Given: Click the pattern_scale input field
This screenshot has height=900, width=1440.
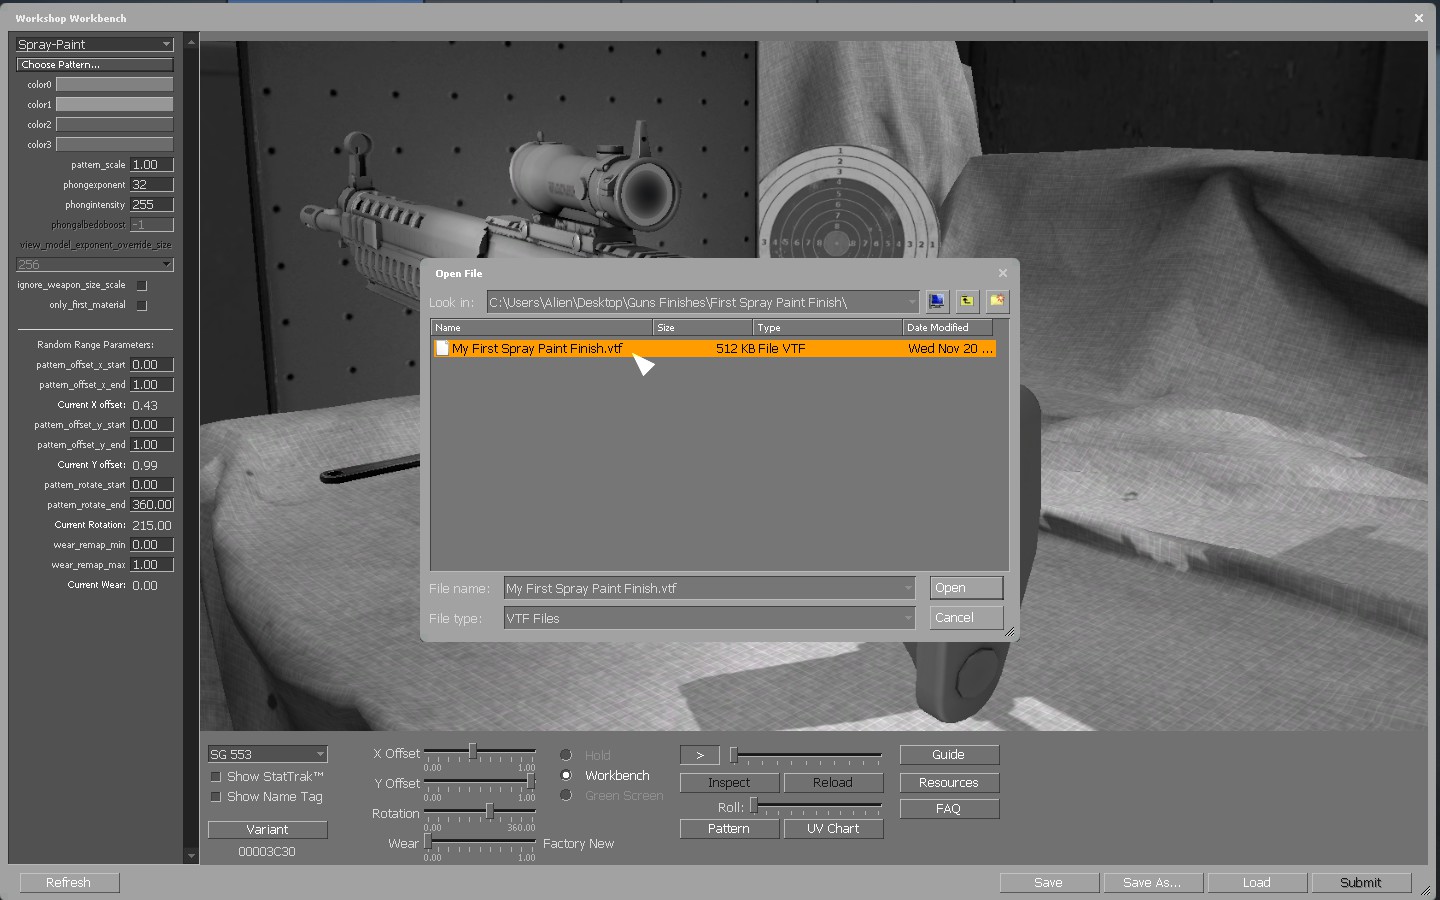Looking at the screenshot, I should 152,164.
